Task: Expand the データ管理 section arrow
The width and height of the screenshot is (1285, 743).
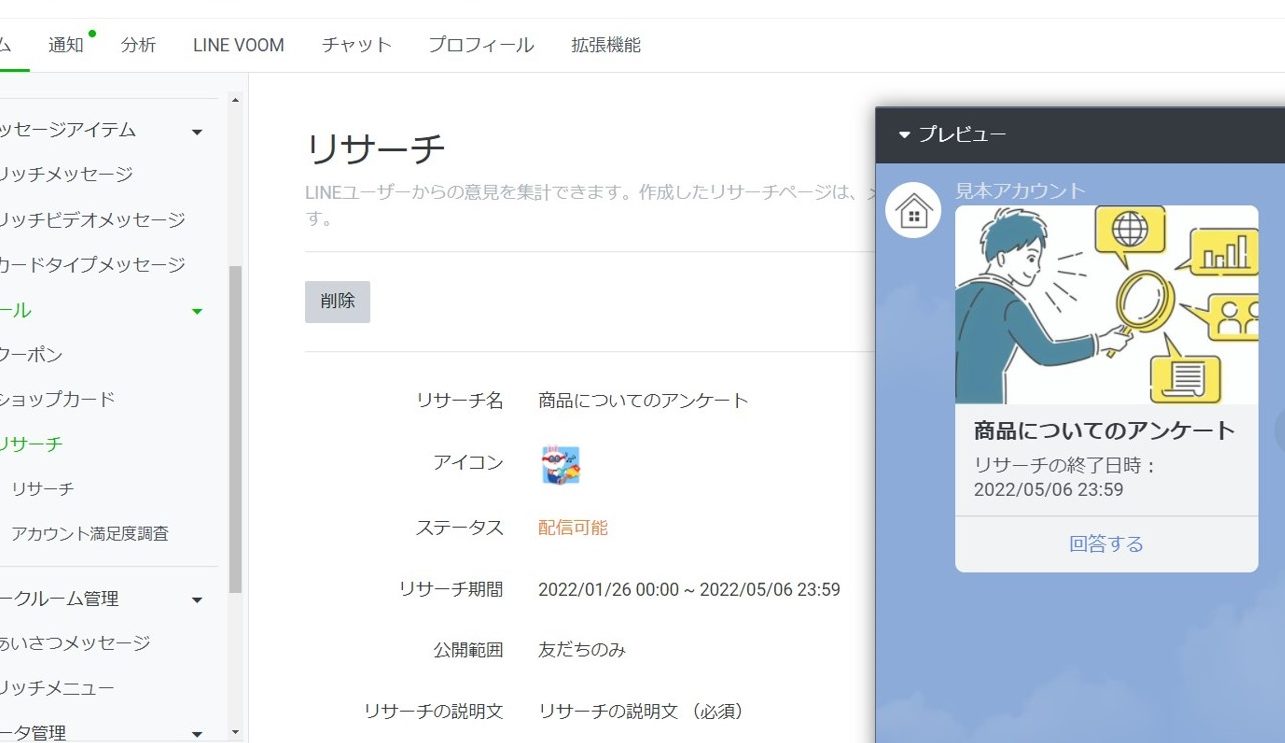Action: point(197,734)
